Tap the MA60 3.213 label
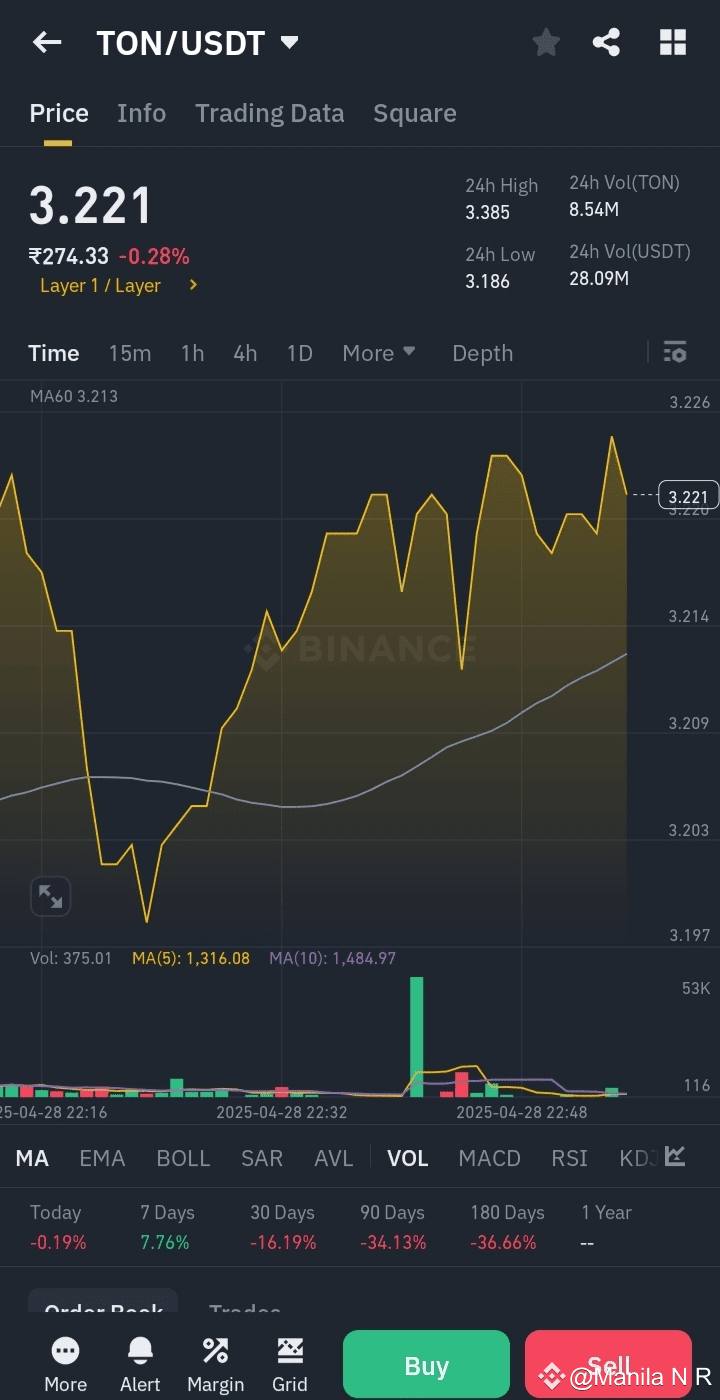The width and height of the screenshot is (720, 1400). (x=74, y=396)
